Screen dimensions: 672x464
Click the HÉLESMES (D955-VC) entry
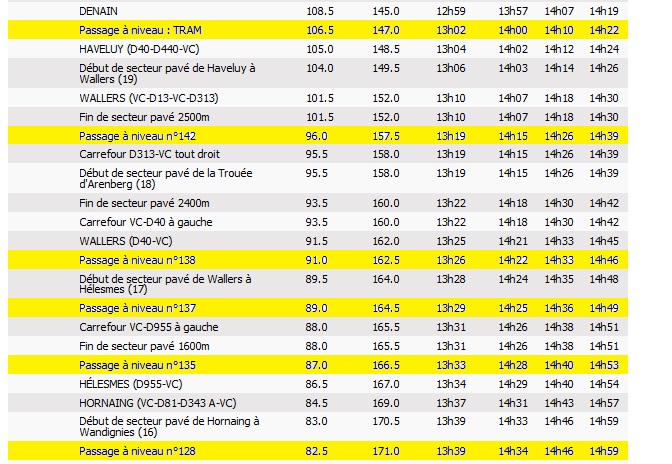pyautogui.click(x=128, y=384)
